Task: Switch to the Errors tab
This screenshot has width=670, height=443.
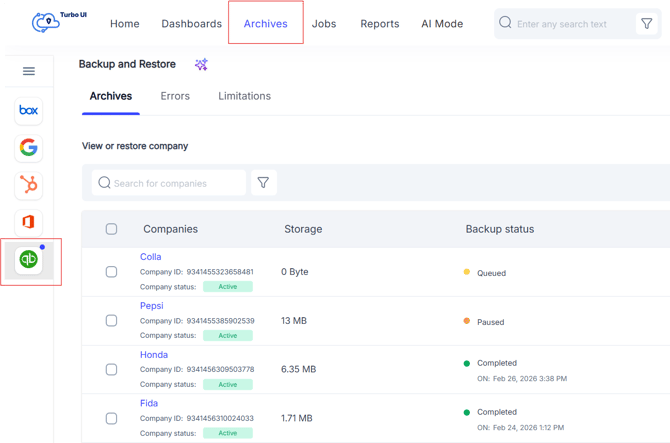Action: [176, 96]
